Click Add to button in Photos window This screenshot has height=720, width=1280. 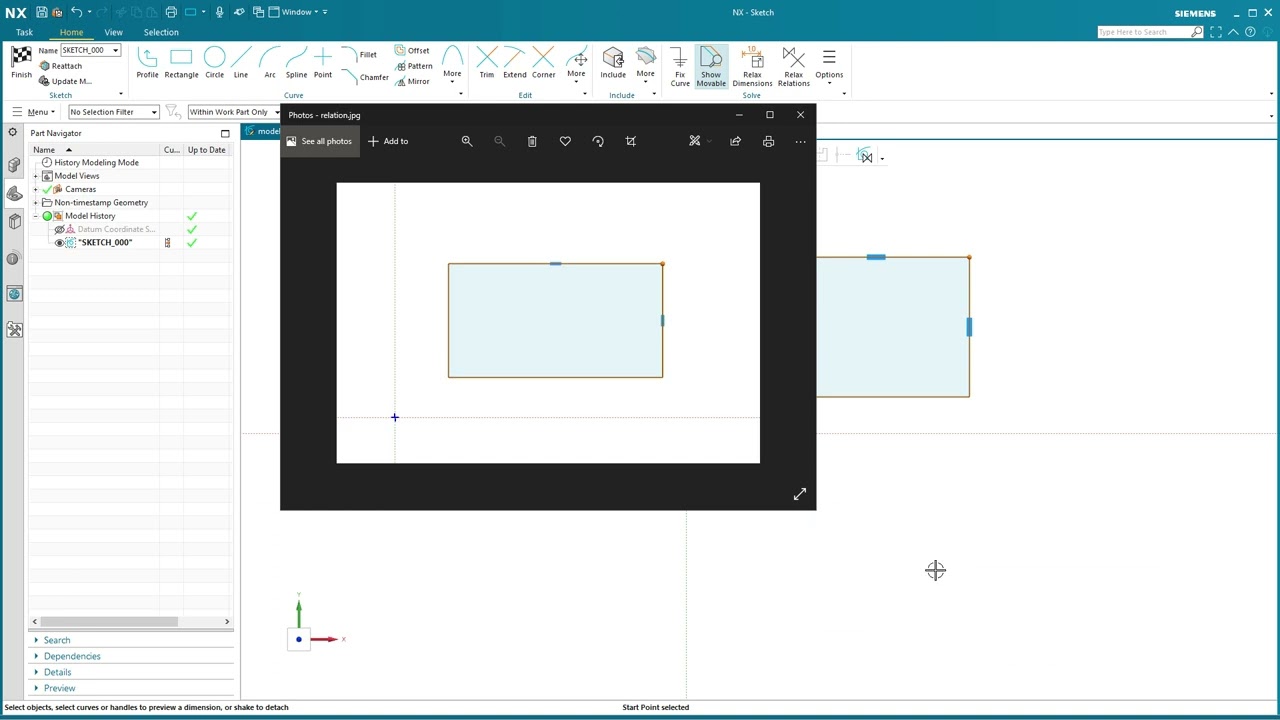[388, 141]
